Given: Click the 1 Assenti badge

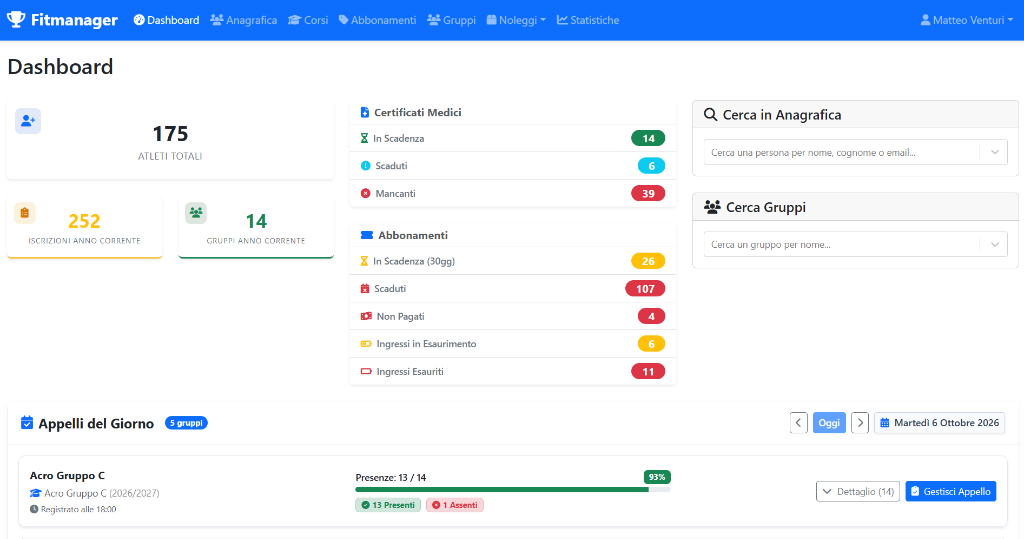Looking at the screenshot, I should (455, 505).
